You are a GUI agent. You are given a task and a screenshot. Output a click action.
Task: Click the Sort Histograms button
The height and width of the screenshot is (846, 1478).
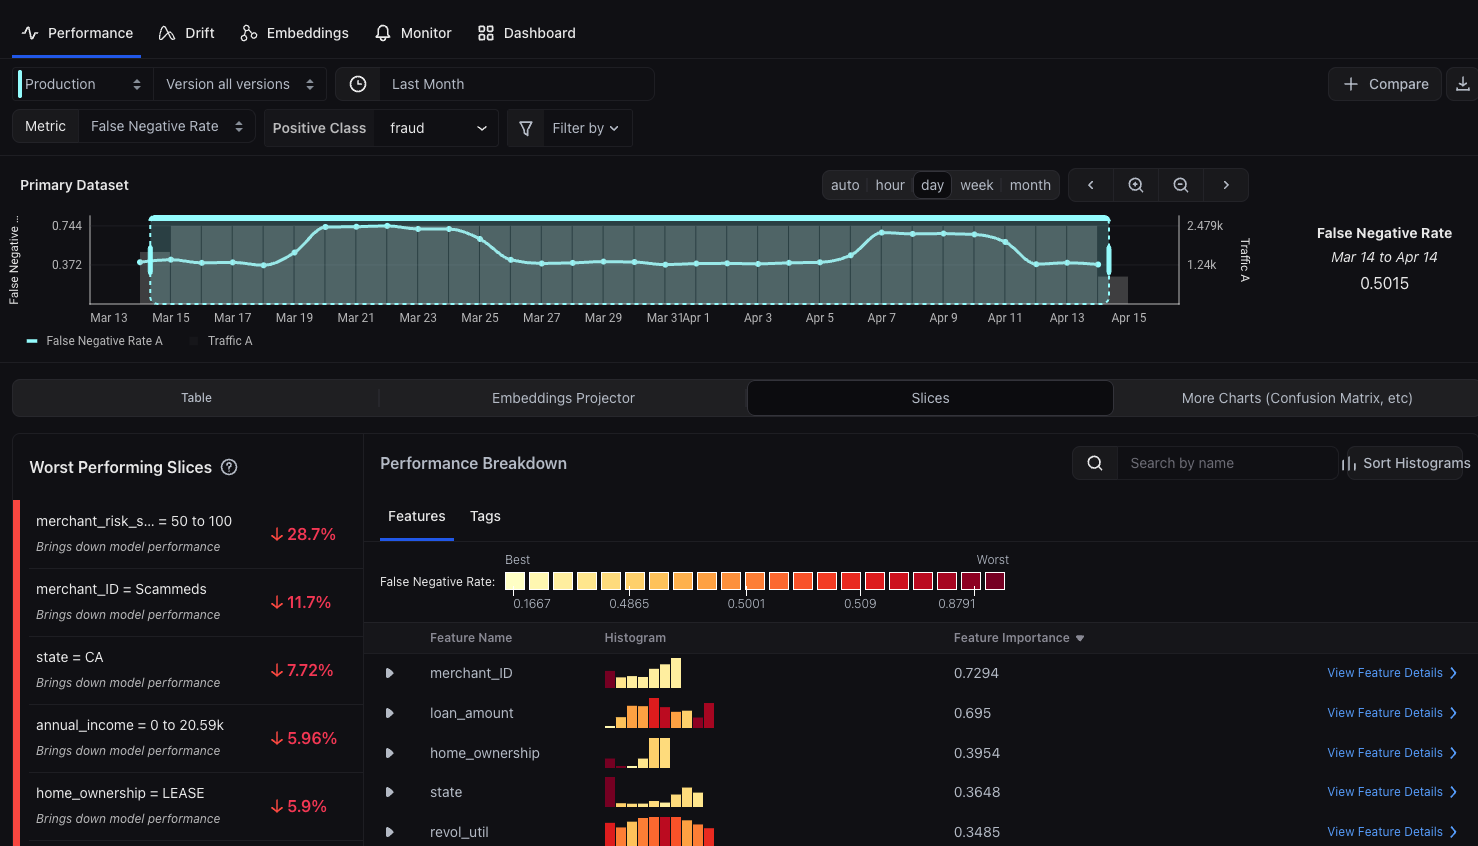click(1405, 463)
